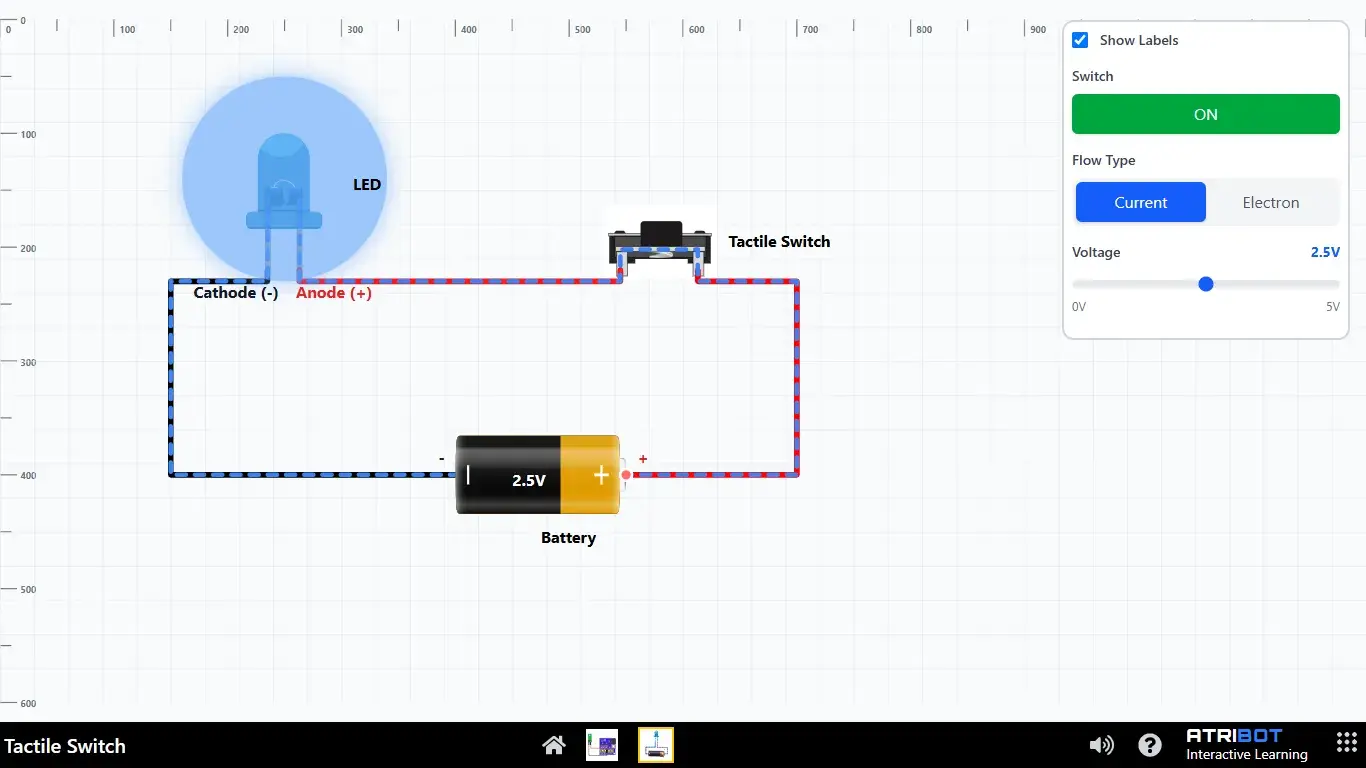Click the glowing blue LED
This screenshot has height=768, width=1366.
[284, 180]
